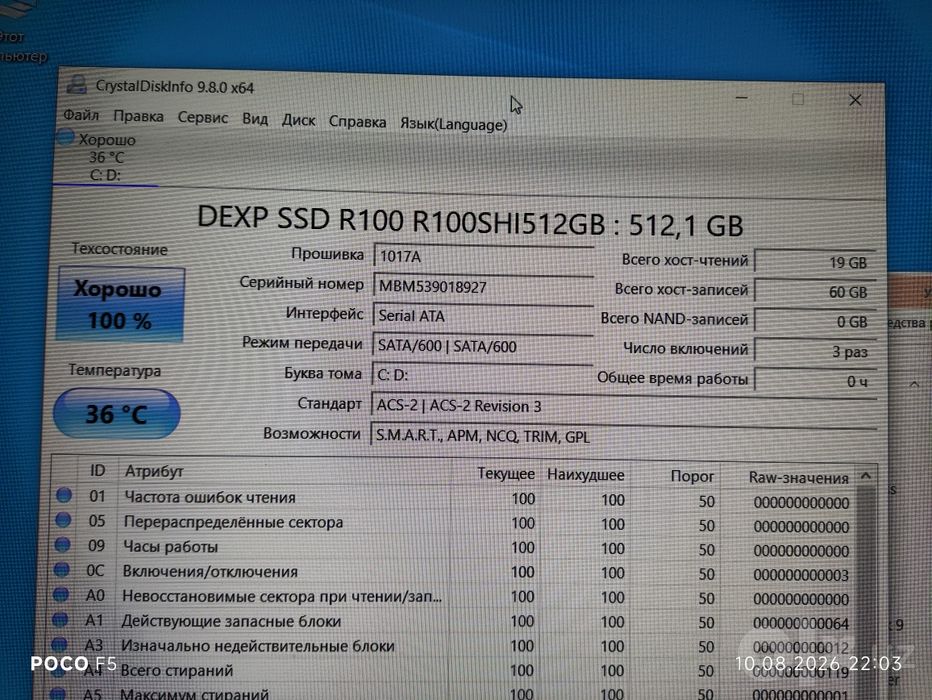Open the Язык(Language) menu
The image size is (932, 700).
point(454,124)
